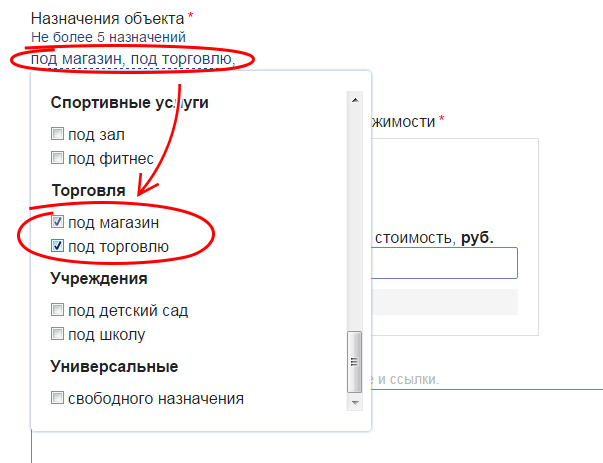Click the 'под детский сад' option label
This screenshot has height=463, width=603.
coord(128,310)
